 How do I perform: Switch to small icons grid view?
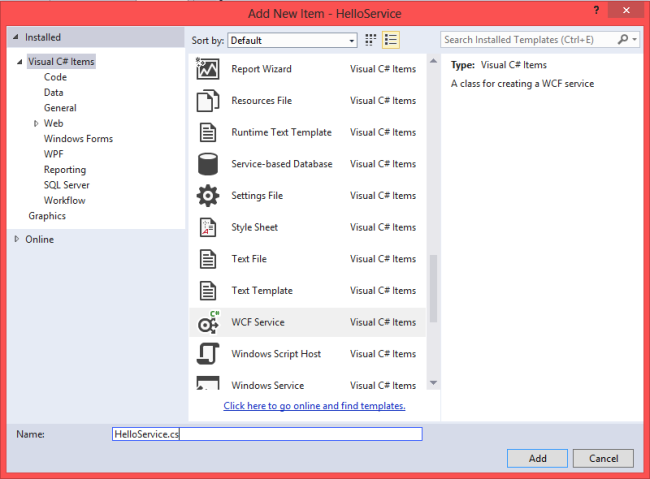[370, 40]
